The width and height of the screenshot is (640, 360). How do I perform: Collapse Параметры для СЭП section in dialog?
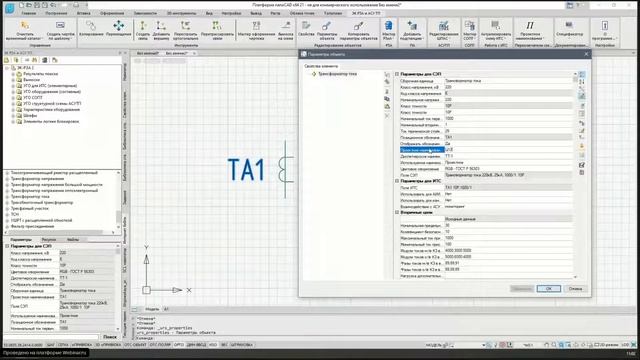pos(397,74)
